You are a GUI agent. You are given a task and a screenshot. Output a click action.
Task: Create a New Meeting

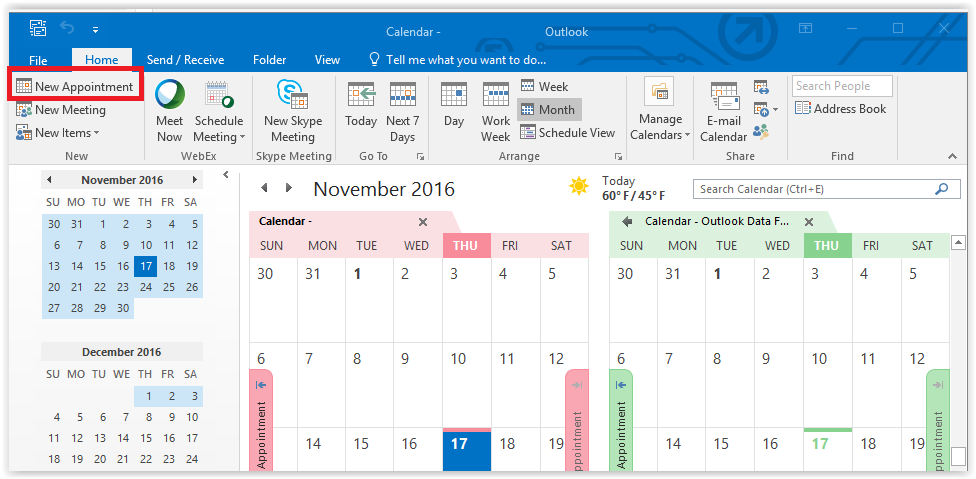coord(61,110)
